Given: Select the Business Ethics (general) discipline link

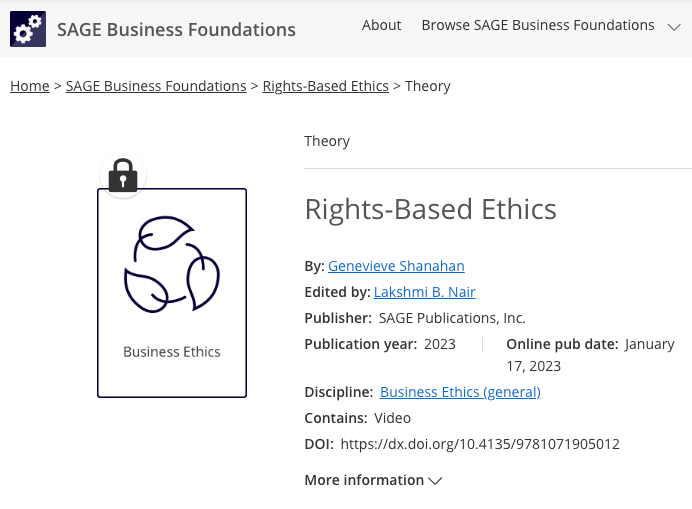Looking at the screenshot, I should pos(460,392).
